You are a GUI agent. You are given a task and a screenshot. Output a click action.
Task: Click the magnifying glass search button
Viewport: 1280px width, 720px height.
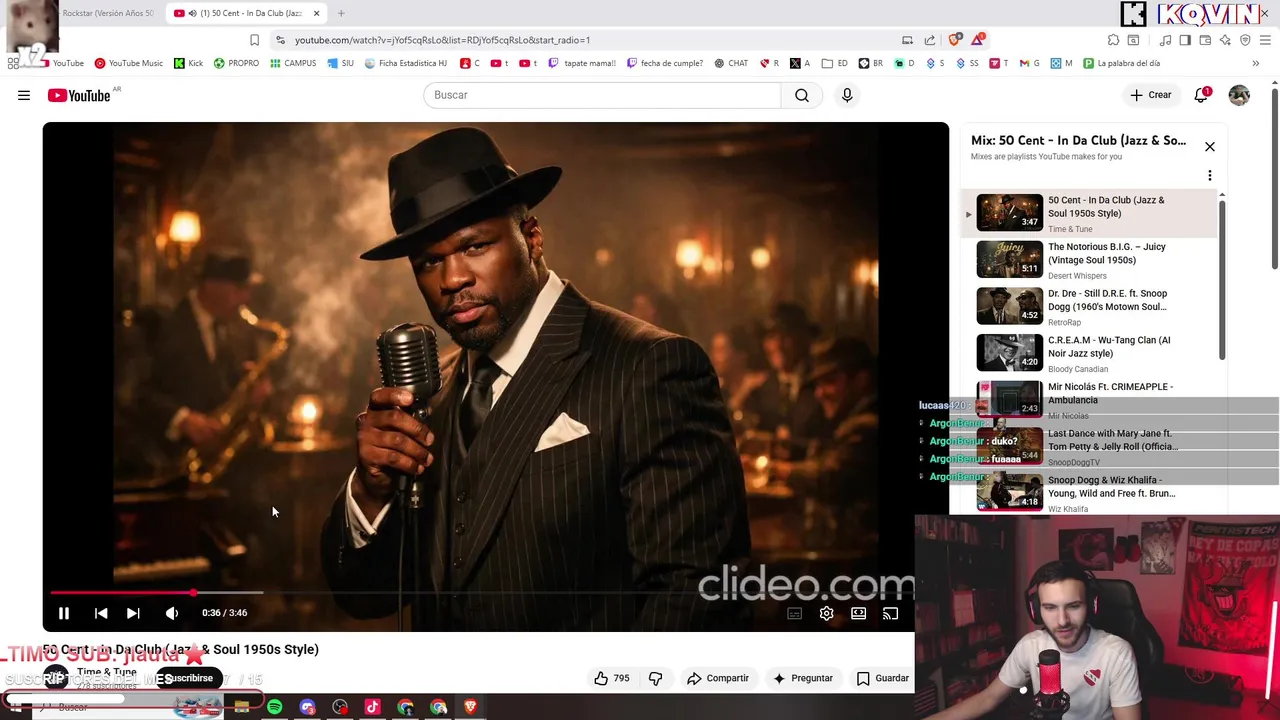click(x=802, y=95)
